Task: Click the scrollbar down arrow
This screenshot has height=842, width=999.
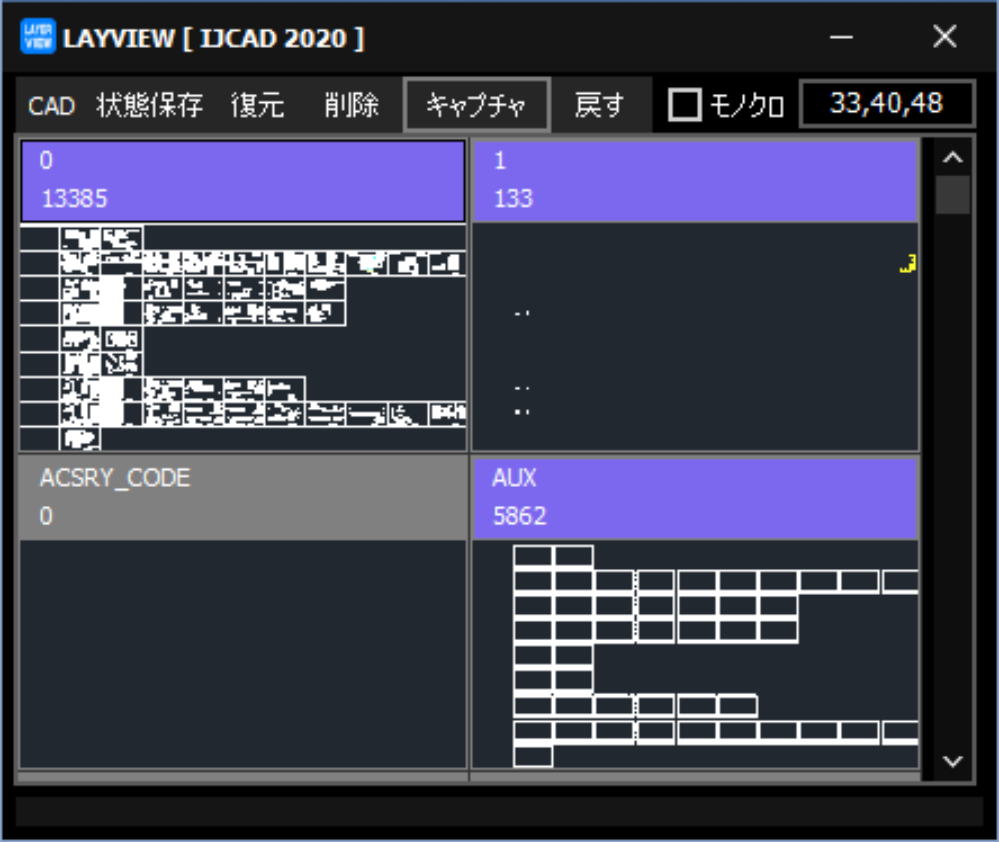Action: pos(952,762)
